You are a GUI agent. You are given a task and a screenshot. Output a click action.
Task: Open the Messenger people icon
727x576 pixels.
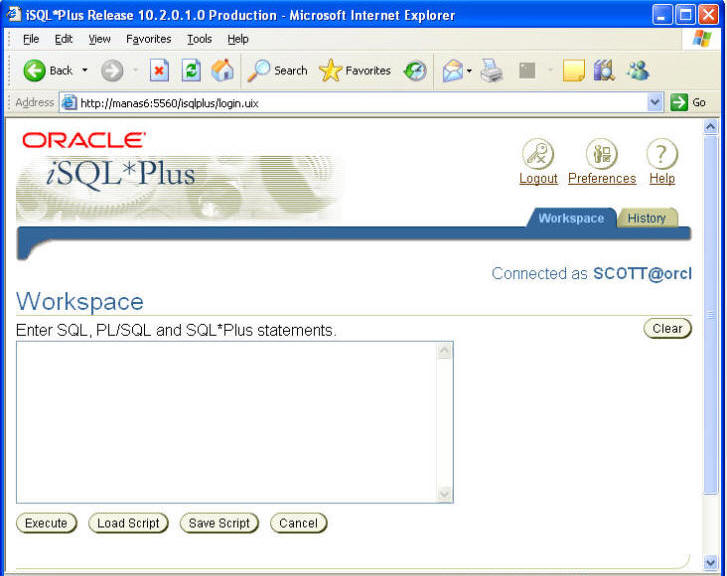click(x=638, y=70)
